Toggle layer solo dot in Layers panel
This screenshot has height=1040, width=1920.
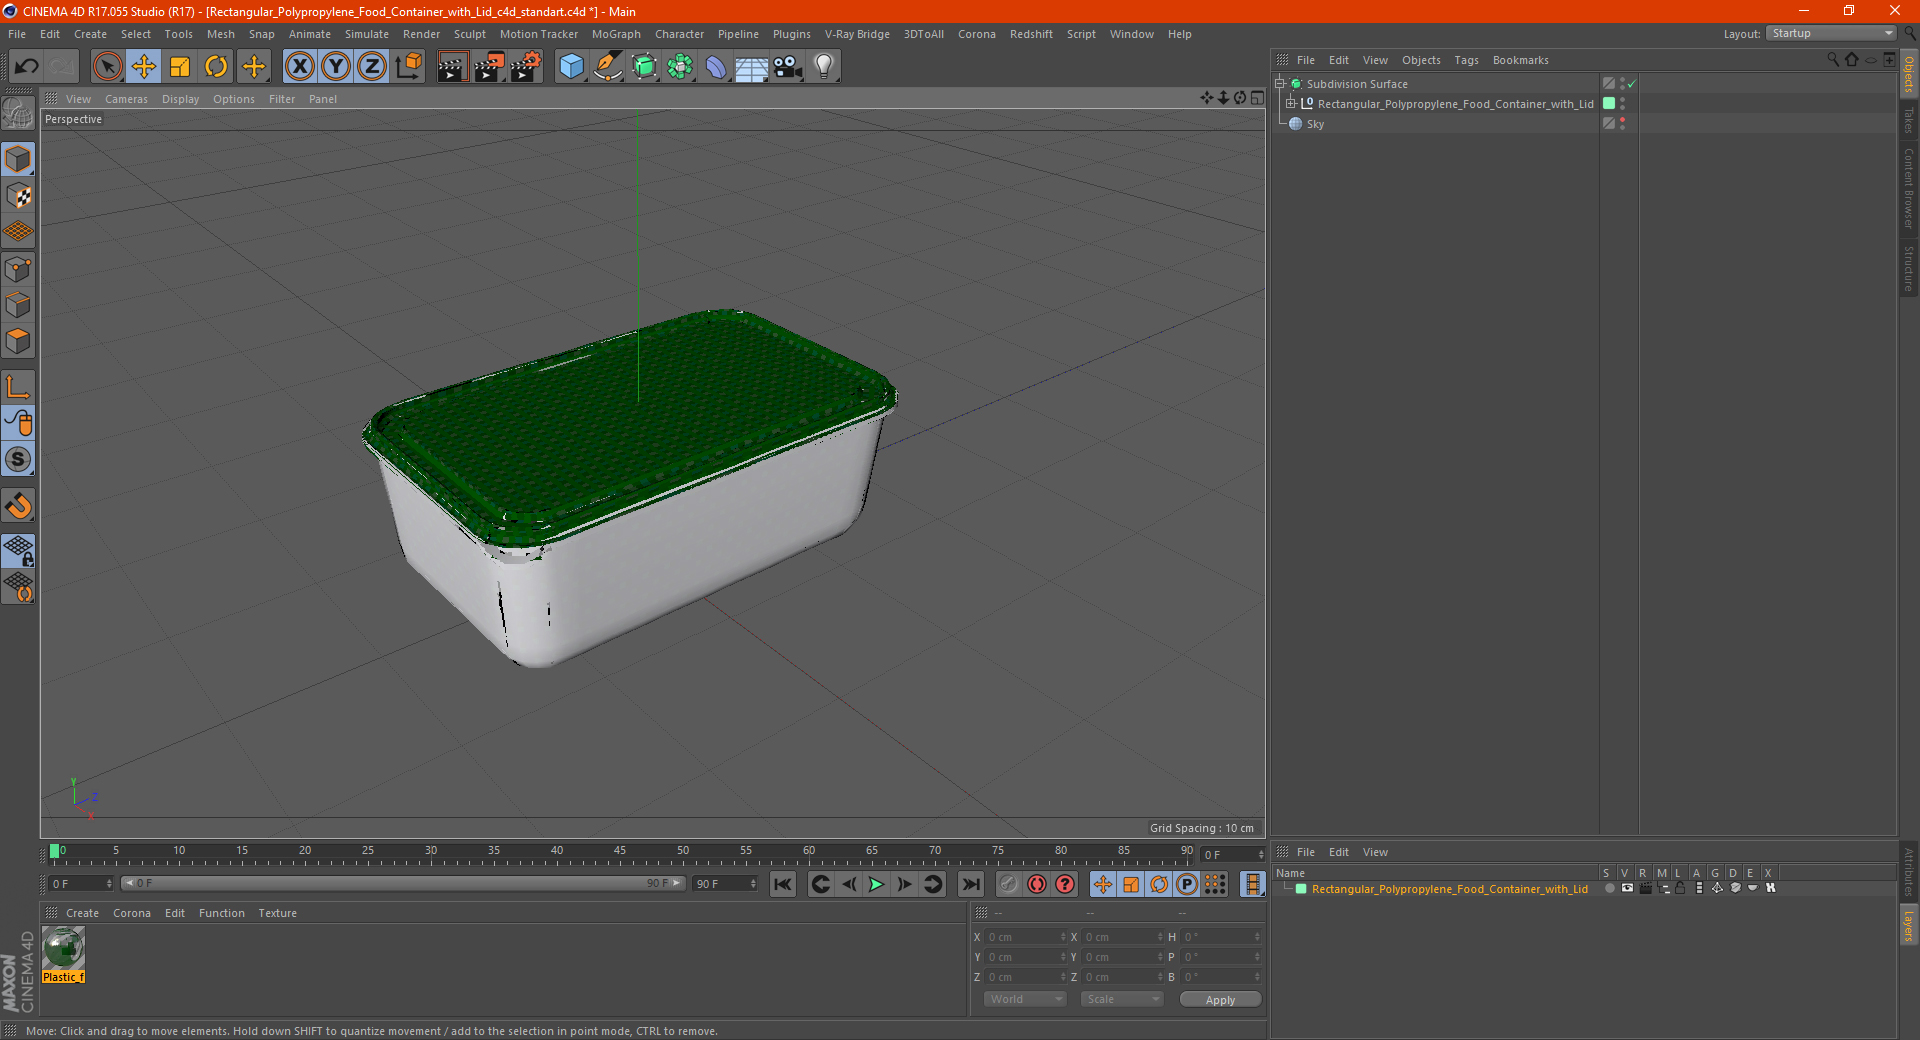tap(1609, 888)
